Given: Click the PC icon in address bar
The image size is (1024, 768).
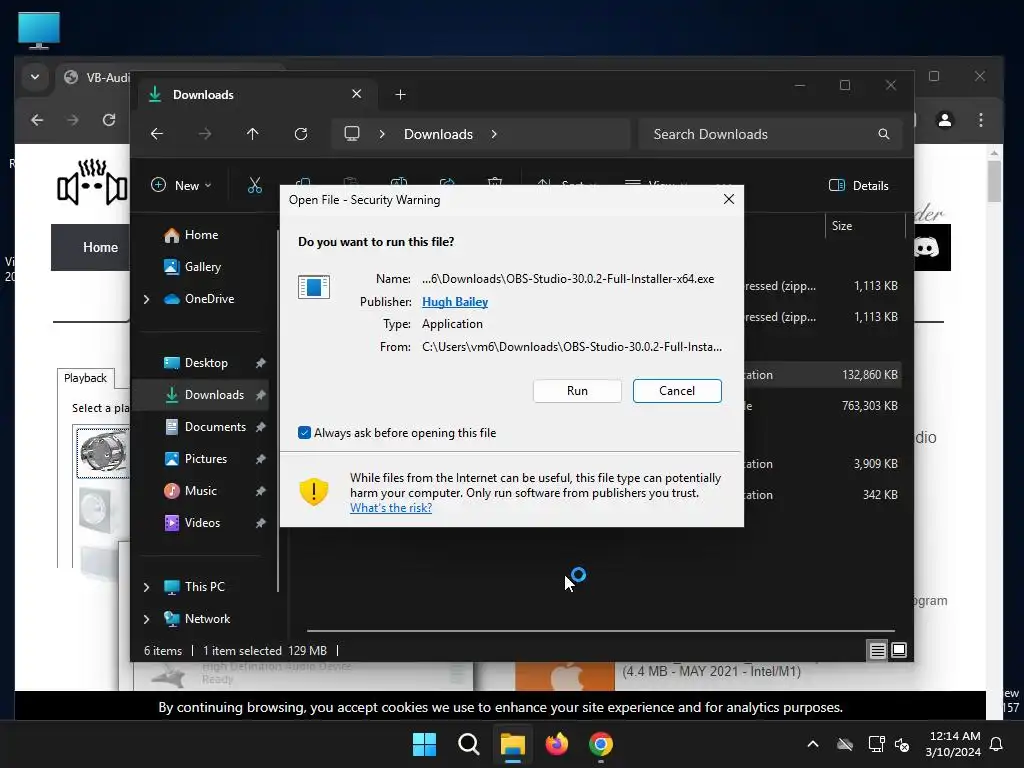Looking at the screenshot, I should tap(352, 134).
